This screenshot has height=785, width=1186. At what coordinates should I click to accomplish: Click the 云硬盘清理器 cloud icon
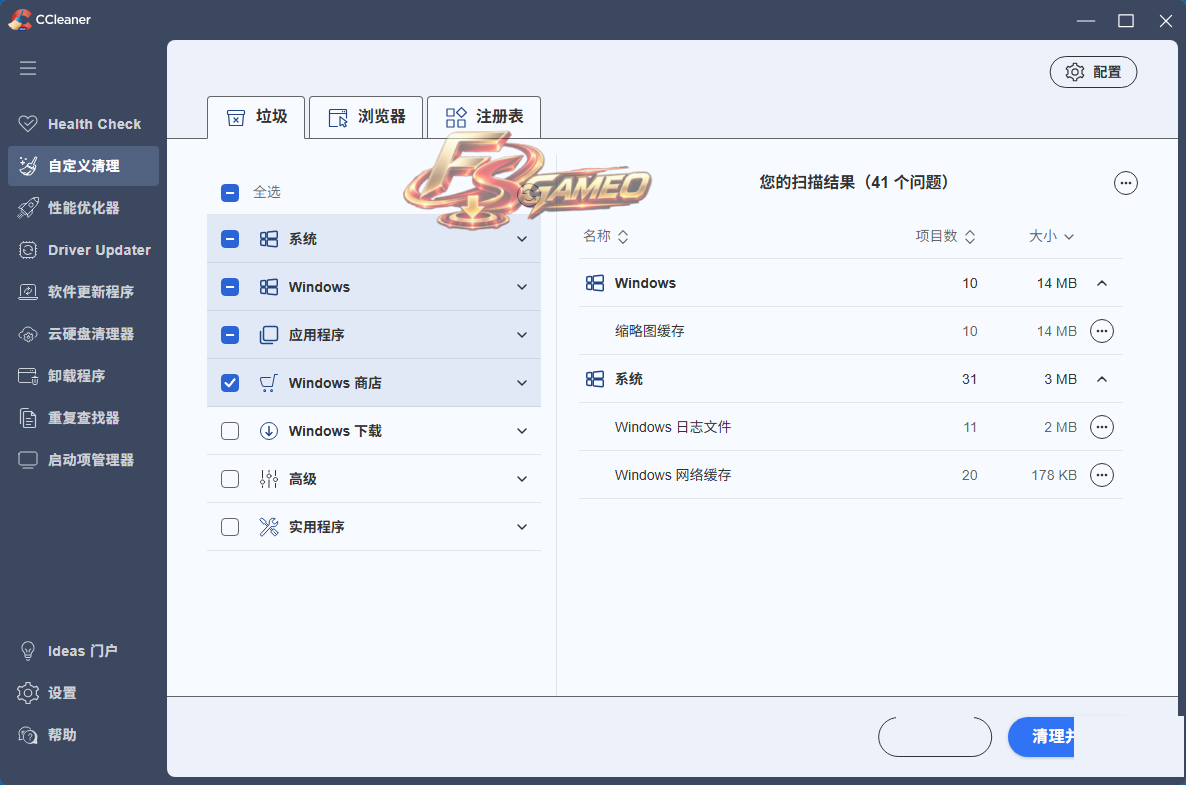tap(28, 334)
